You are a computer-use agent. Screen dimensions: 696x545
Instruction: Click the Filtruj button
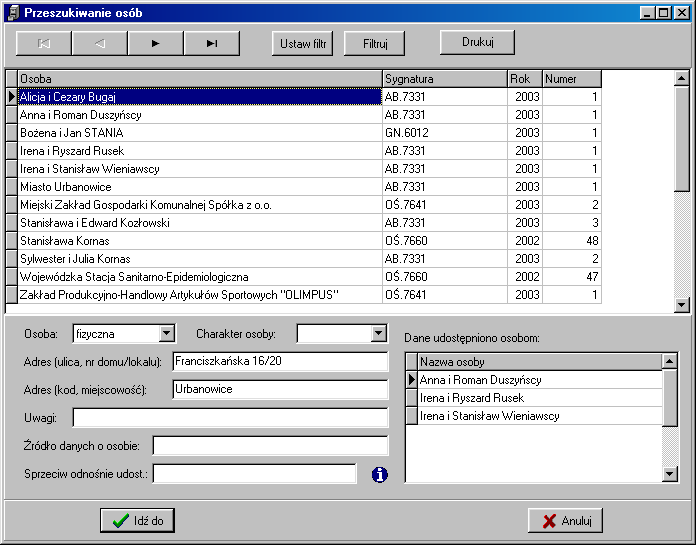coord(374,43)
